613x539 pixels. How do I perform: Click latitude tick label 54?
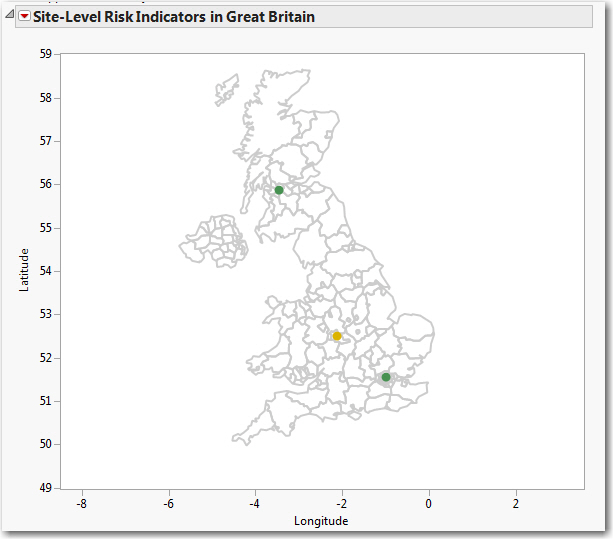point(46,271)
